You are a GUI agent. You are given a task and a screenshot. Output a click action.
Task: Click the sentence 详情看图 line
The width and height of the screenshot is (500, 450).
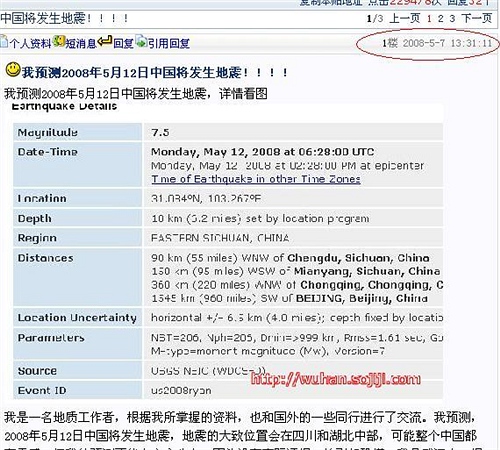coord(136,94)
